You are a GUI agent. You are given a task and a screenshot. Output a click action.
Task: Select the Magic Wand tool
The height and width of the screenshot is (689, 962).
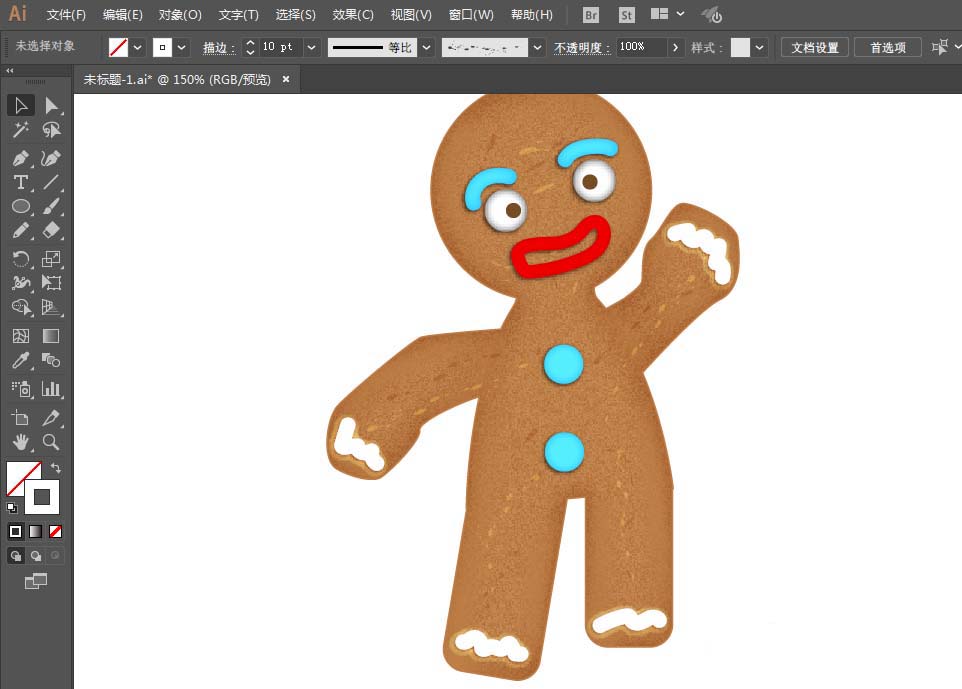21,130
